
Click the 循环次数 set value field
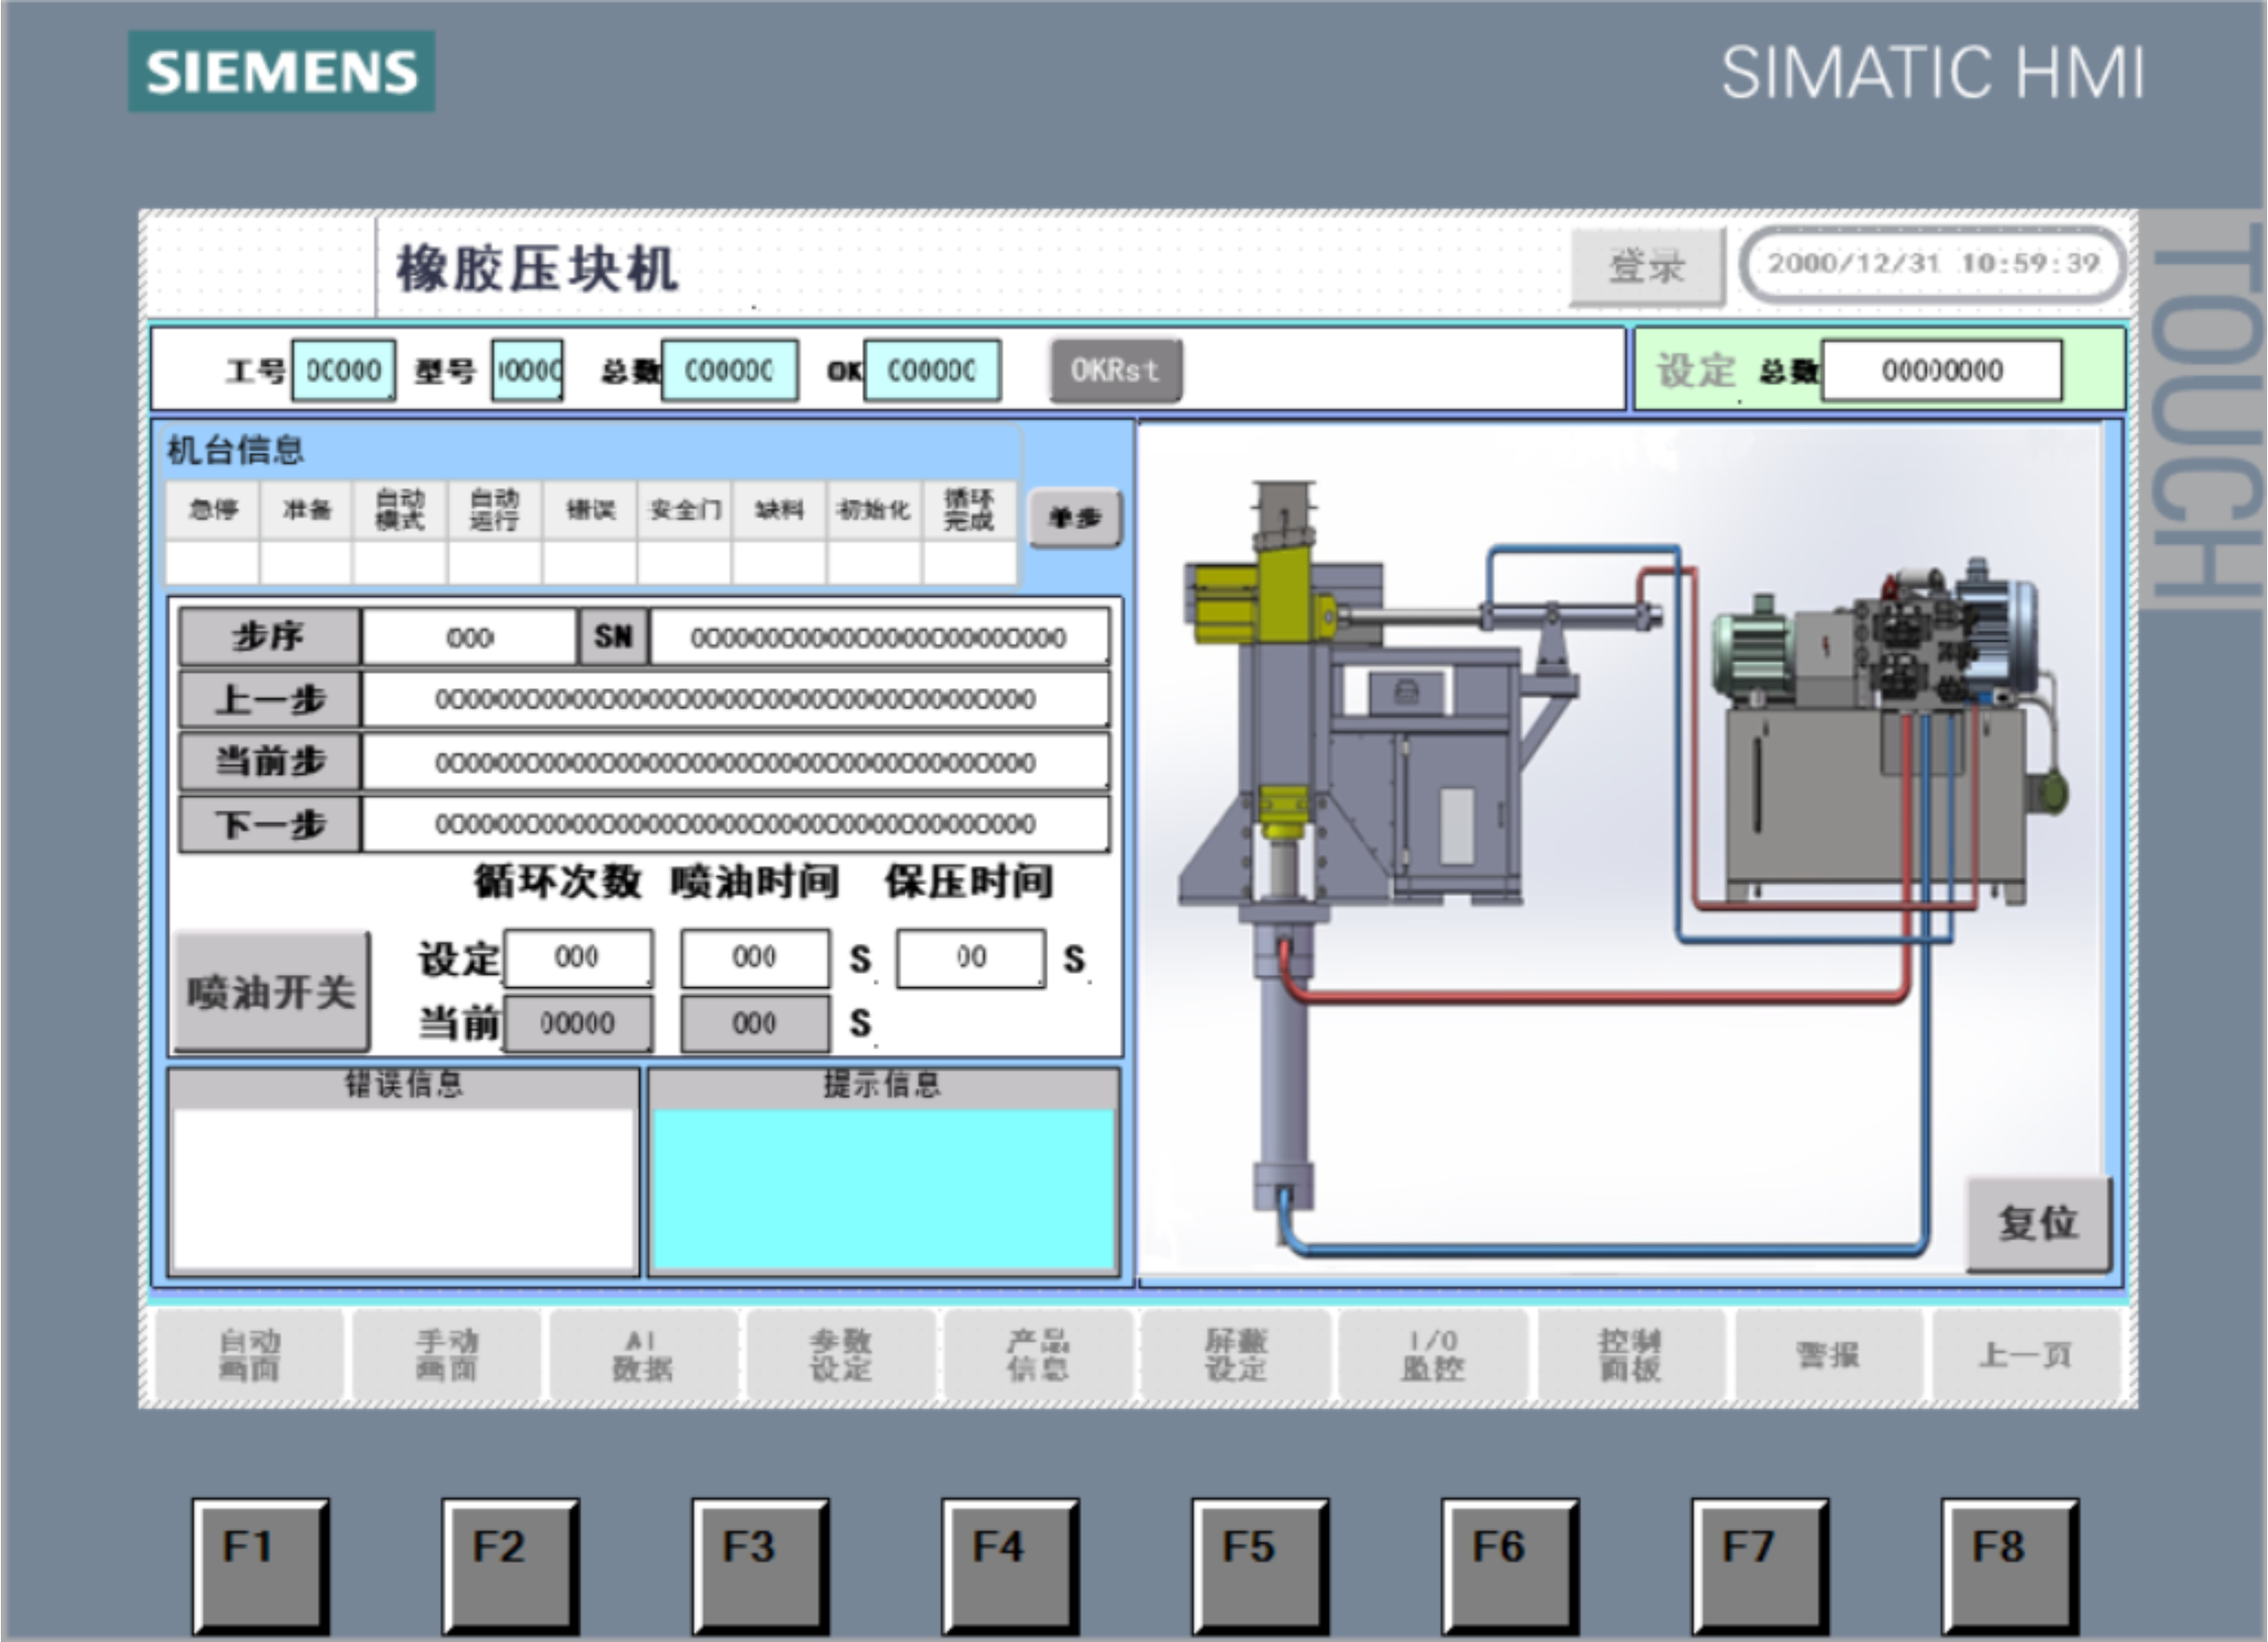tap(577, 958)
